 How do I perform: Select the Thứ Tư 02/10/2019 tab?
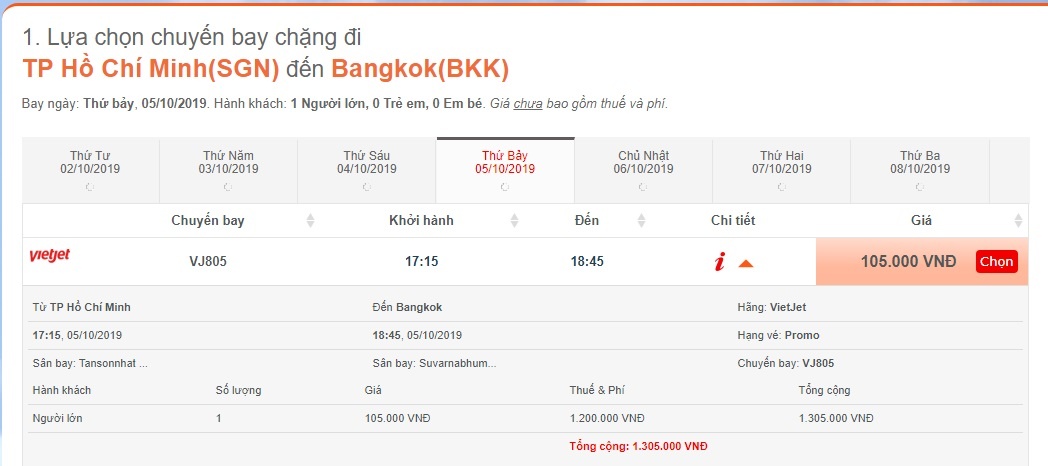[91, 163]
